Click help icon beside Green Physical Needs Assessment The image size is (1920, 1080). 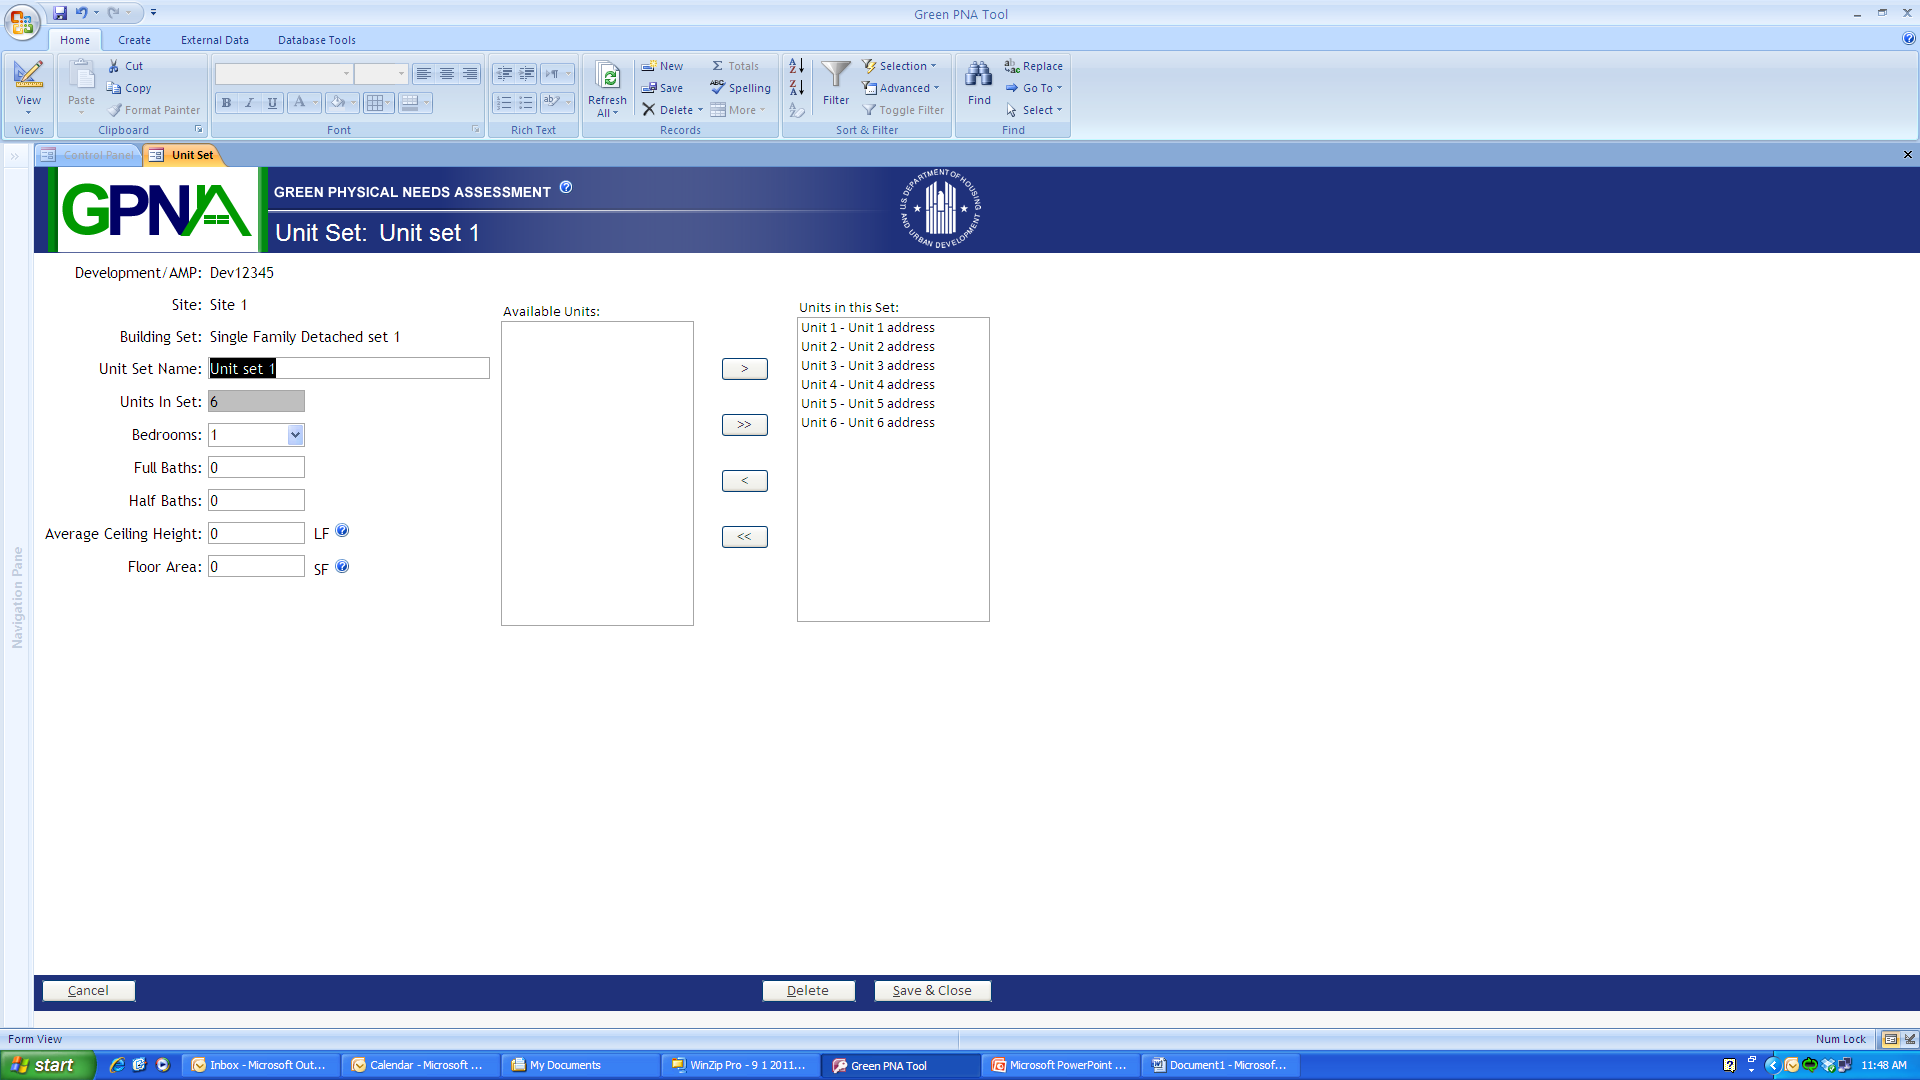click(x=566, y=187)
